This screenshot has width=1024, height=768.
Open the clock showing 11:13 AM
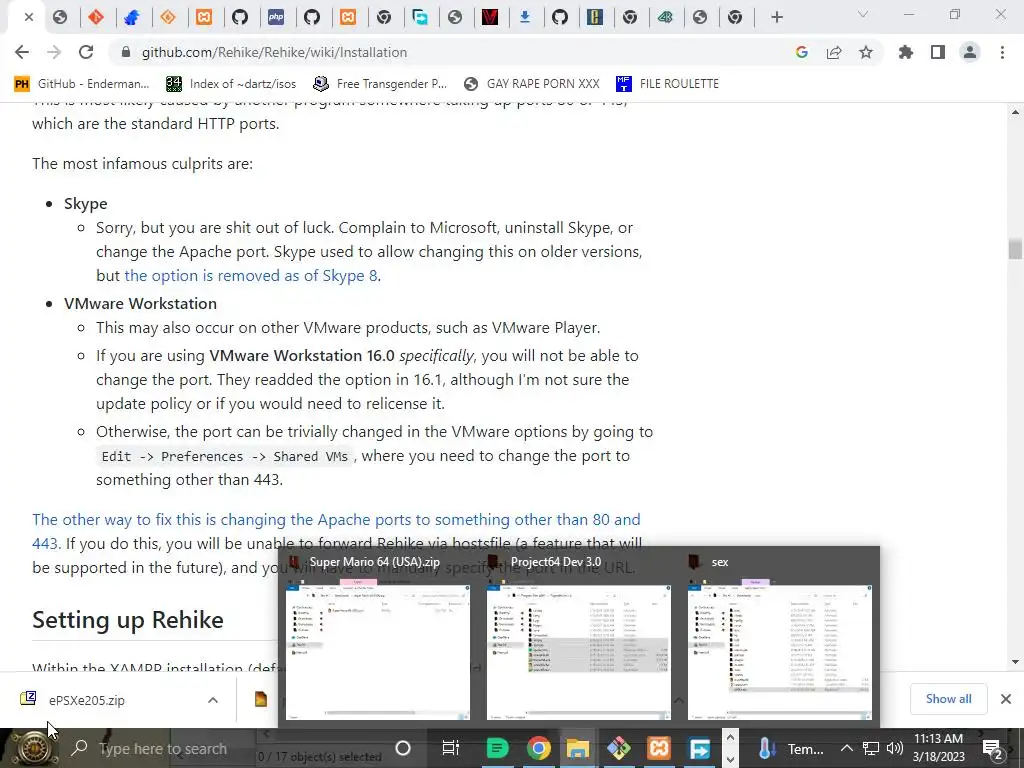tap(938, 748)
